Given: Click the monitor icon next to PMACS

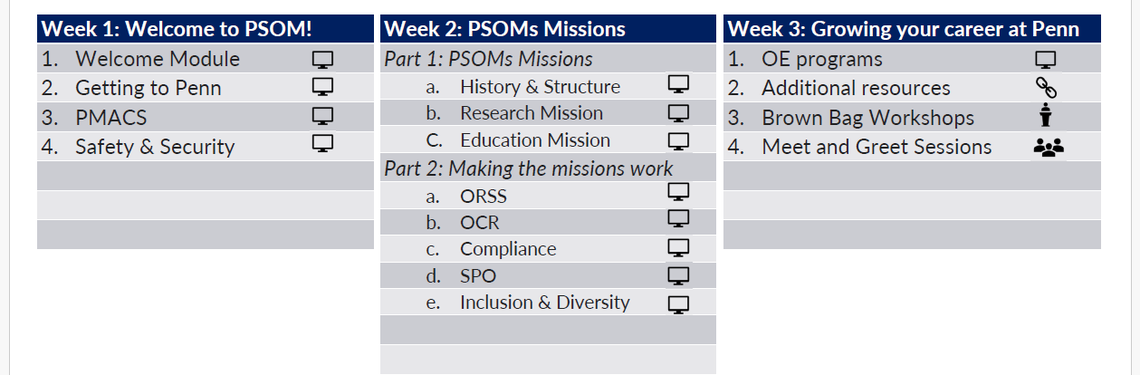Looking at the screenshot, I should 322,116.
